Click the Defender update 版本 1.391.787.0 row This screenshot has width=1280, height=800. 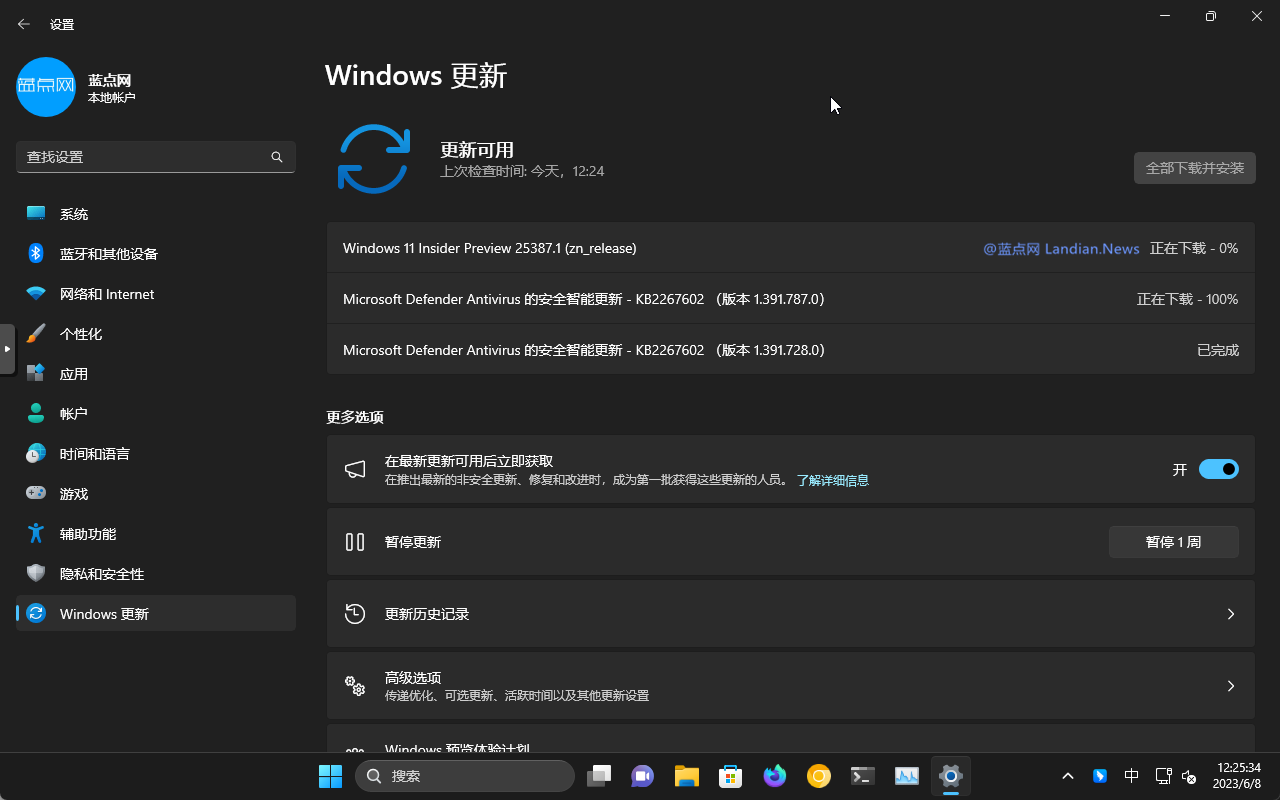click(x=790, y=299)
